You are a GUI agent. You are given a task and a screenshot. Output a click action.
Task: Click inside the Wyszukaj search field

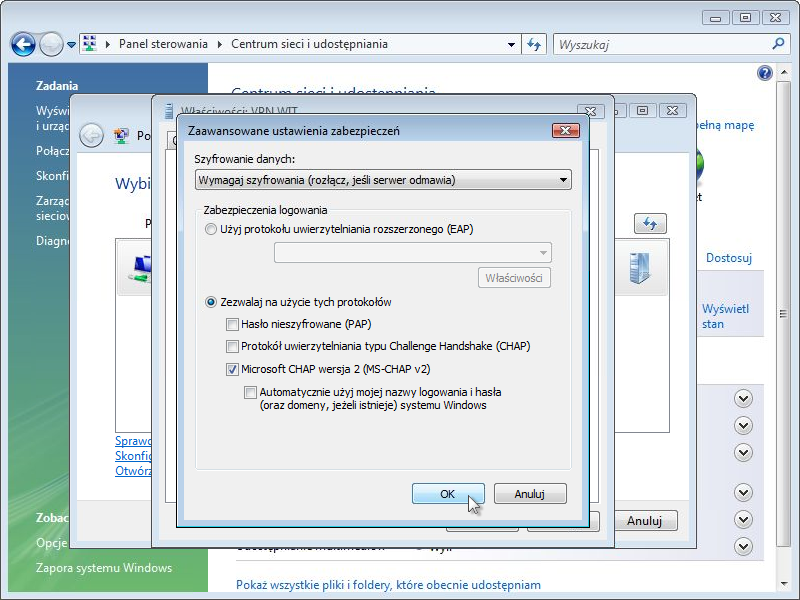coord(660,44)
